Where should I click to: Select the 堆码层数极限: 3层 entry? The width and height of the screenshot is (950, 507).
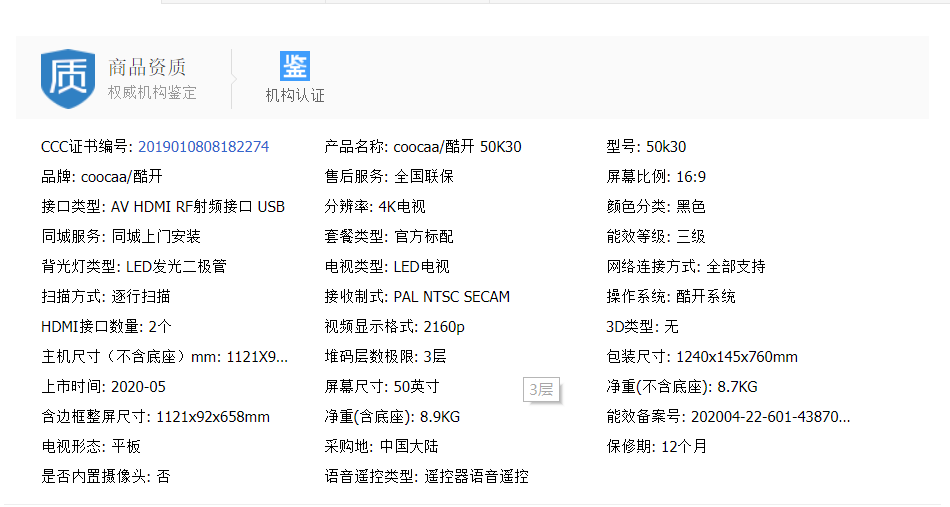coord(385,357)
